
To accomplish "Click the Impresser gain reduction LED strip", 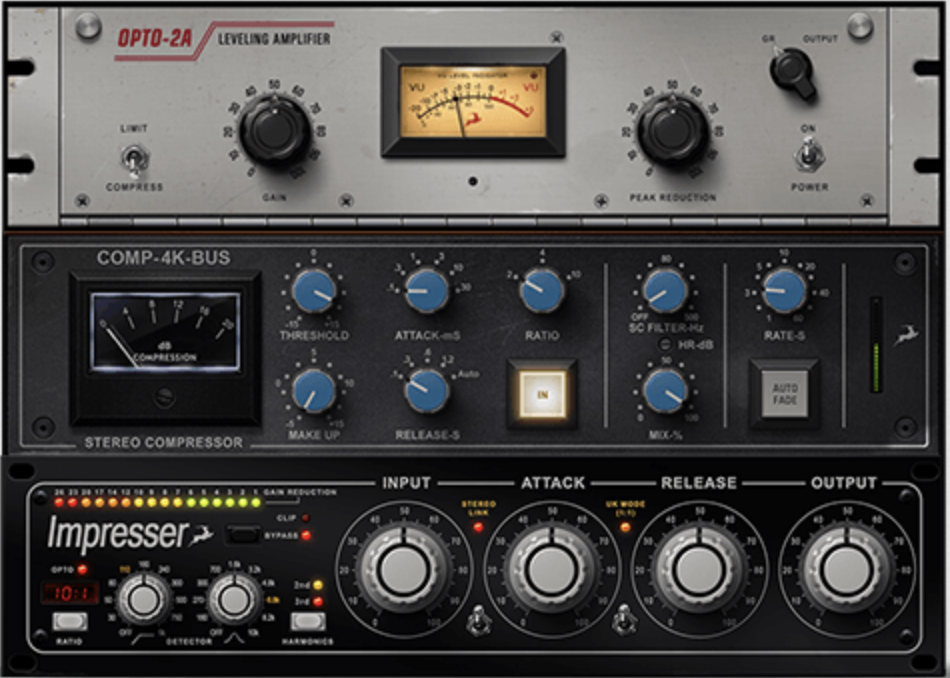I will 157,502.
